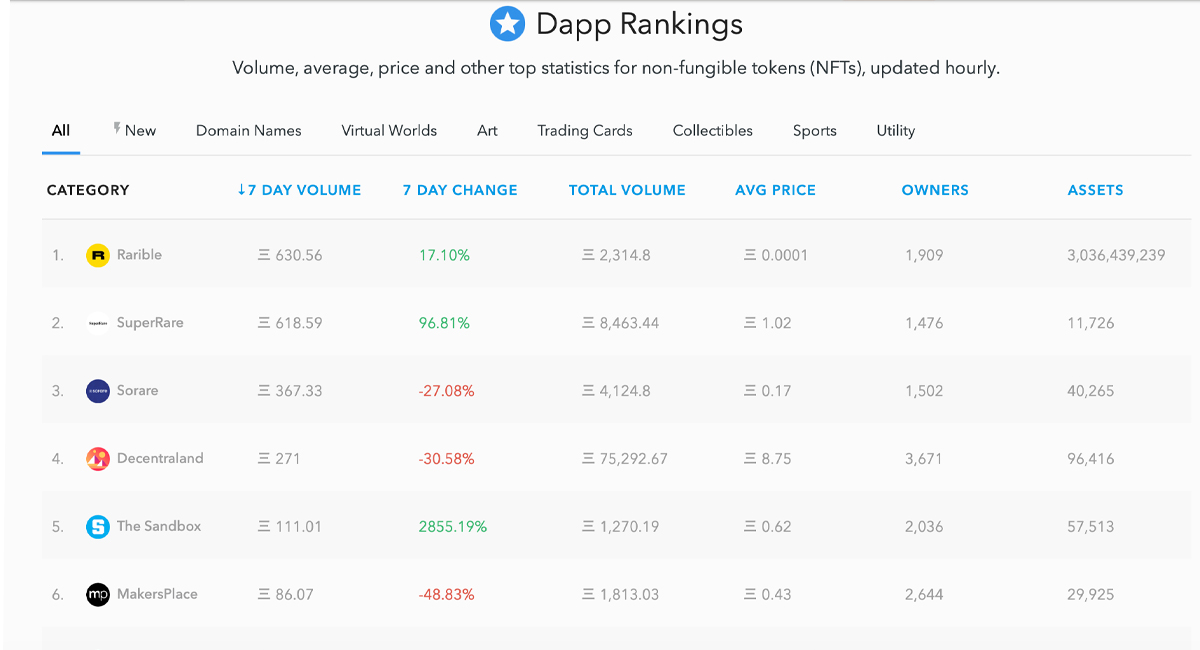Select the All tab

61,130
